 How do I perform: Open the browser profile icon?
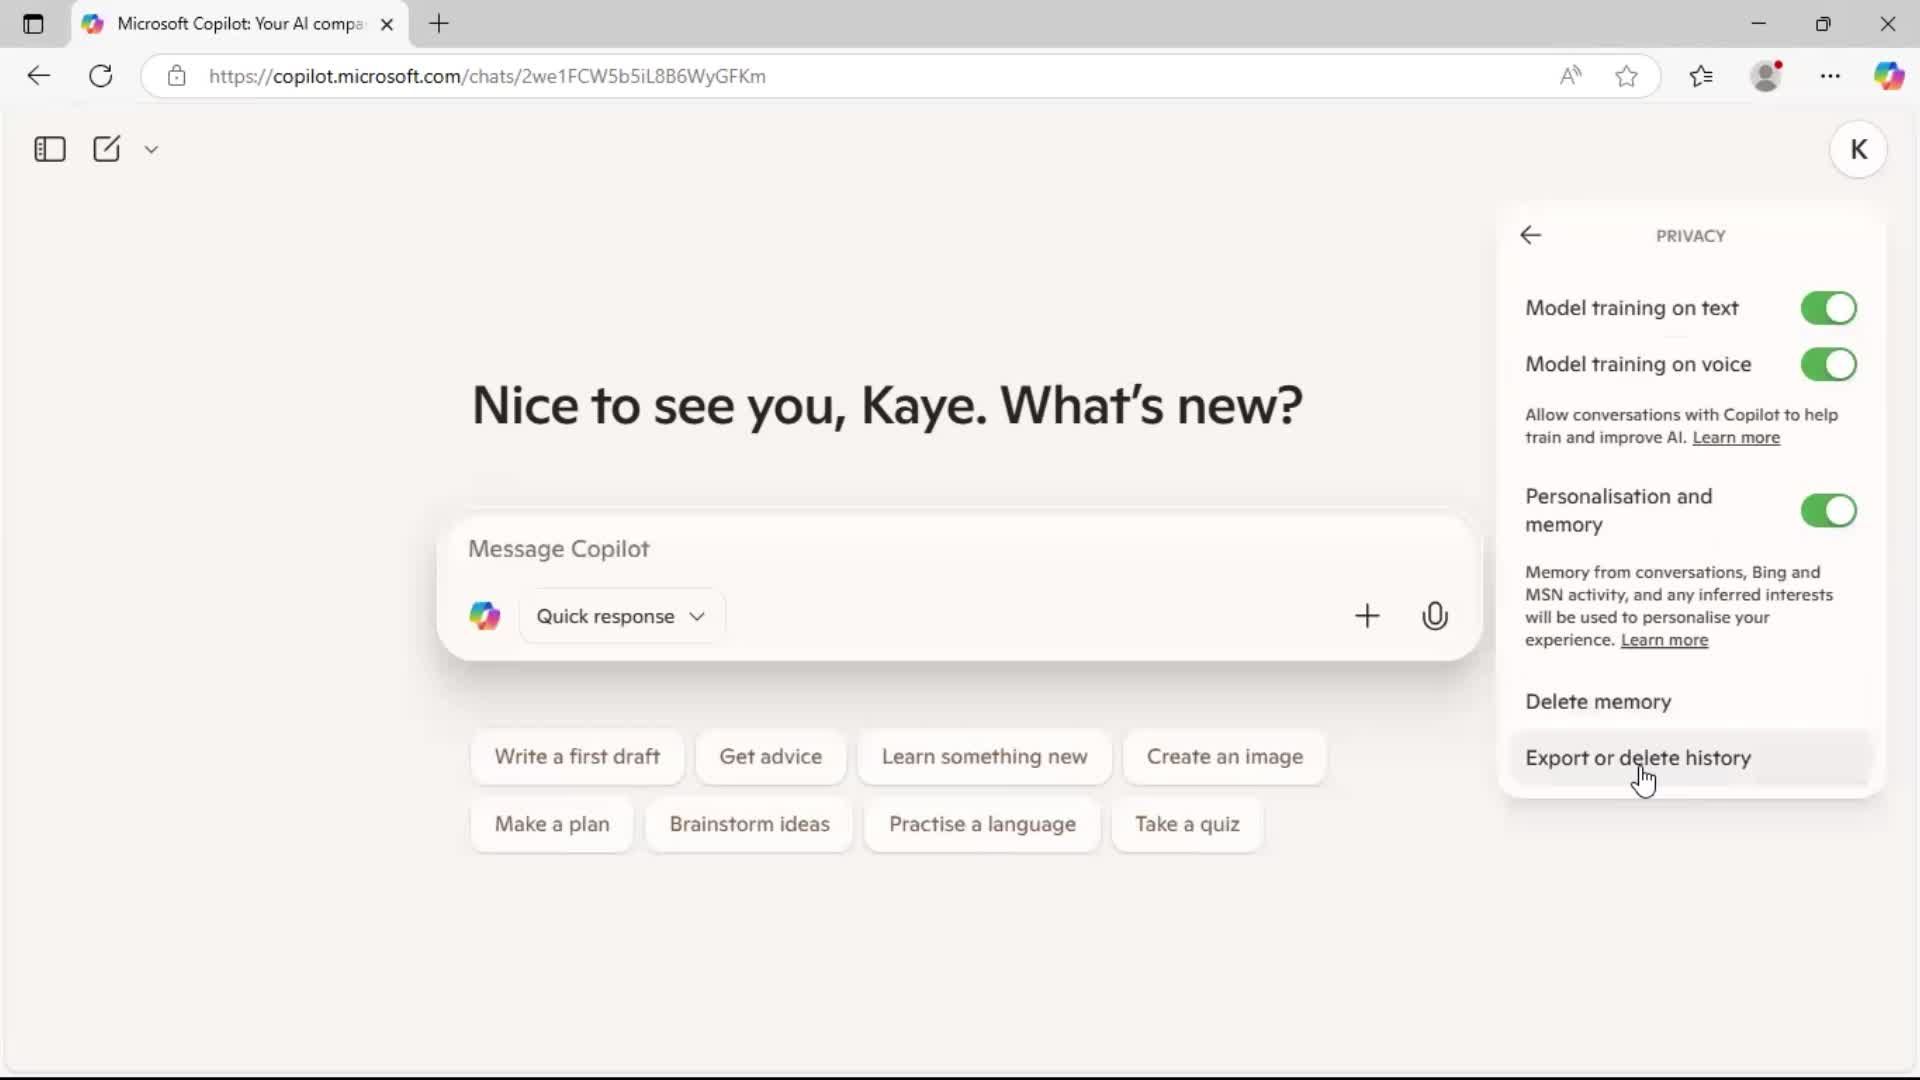pos(1767,76)
